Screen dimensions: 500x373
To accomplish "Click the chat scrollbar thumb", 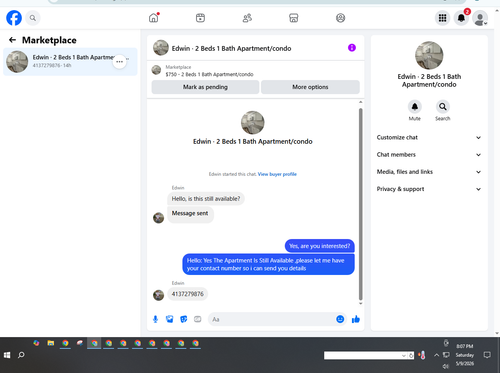I will click(x=361, y=204).
